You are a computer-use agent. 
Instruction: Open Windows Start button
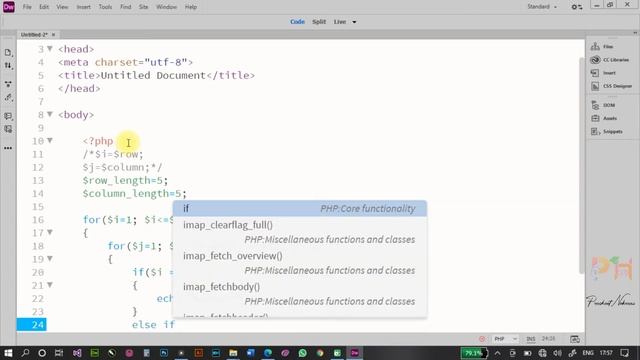(8, 353)
